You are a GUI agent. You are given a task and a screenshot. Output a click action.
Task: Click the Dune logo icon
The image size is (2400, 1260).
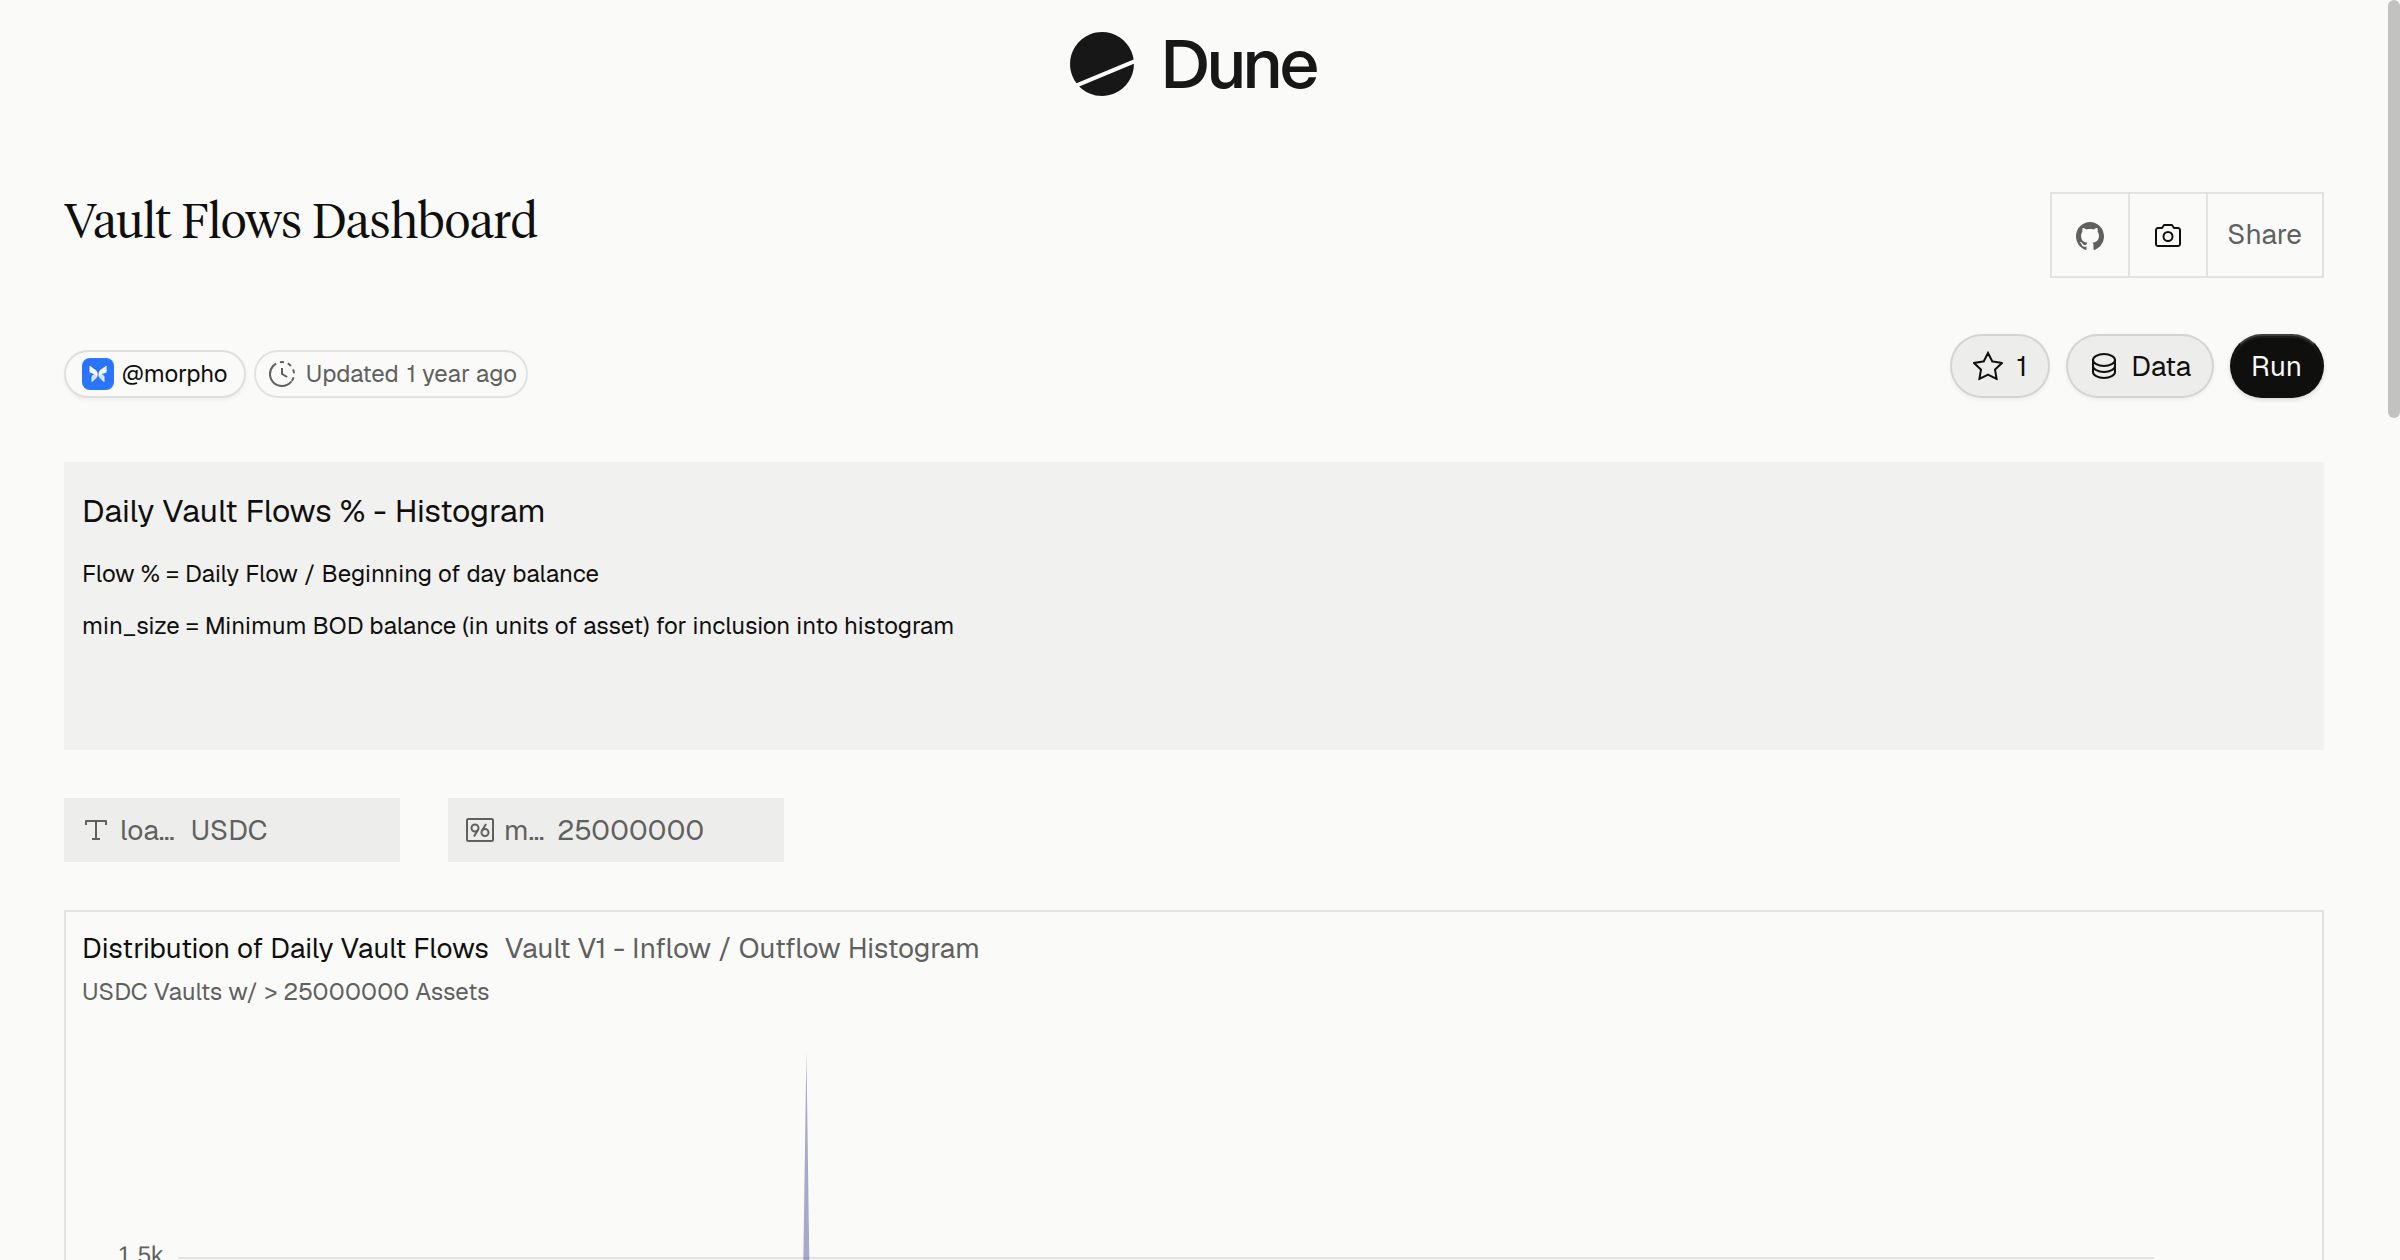click(x=1102, y=64)
